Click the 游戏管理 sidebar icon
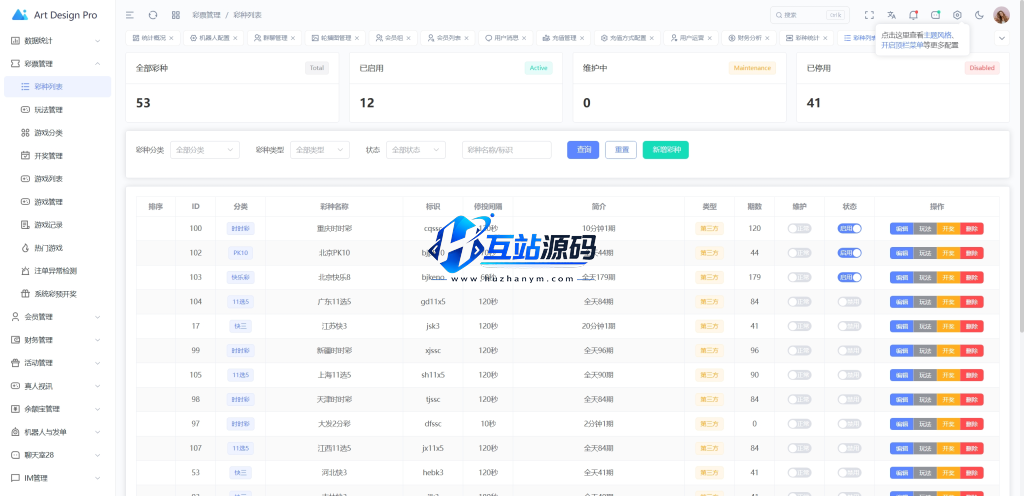1024x496 pixels. pyautogui.click(x=25, y=202)
